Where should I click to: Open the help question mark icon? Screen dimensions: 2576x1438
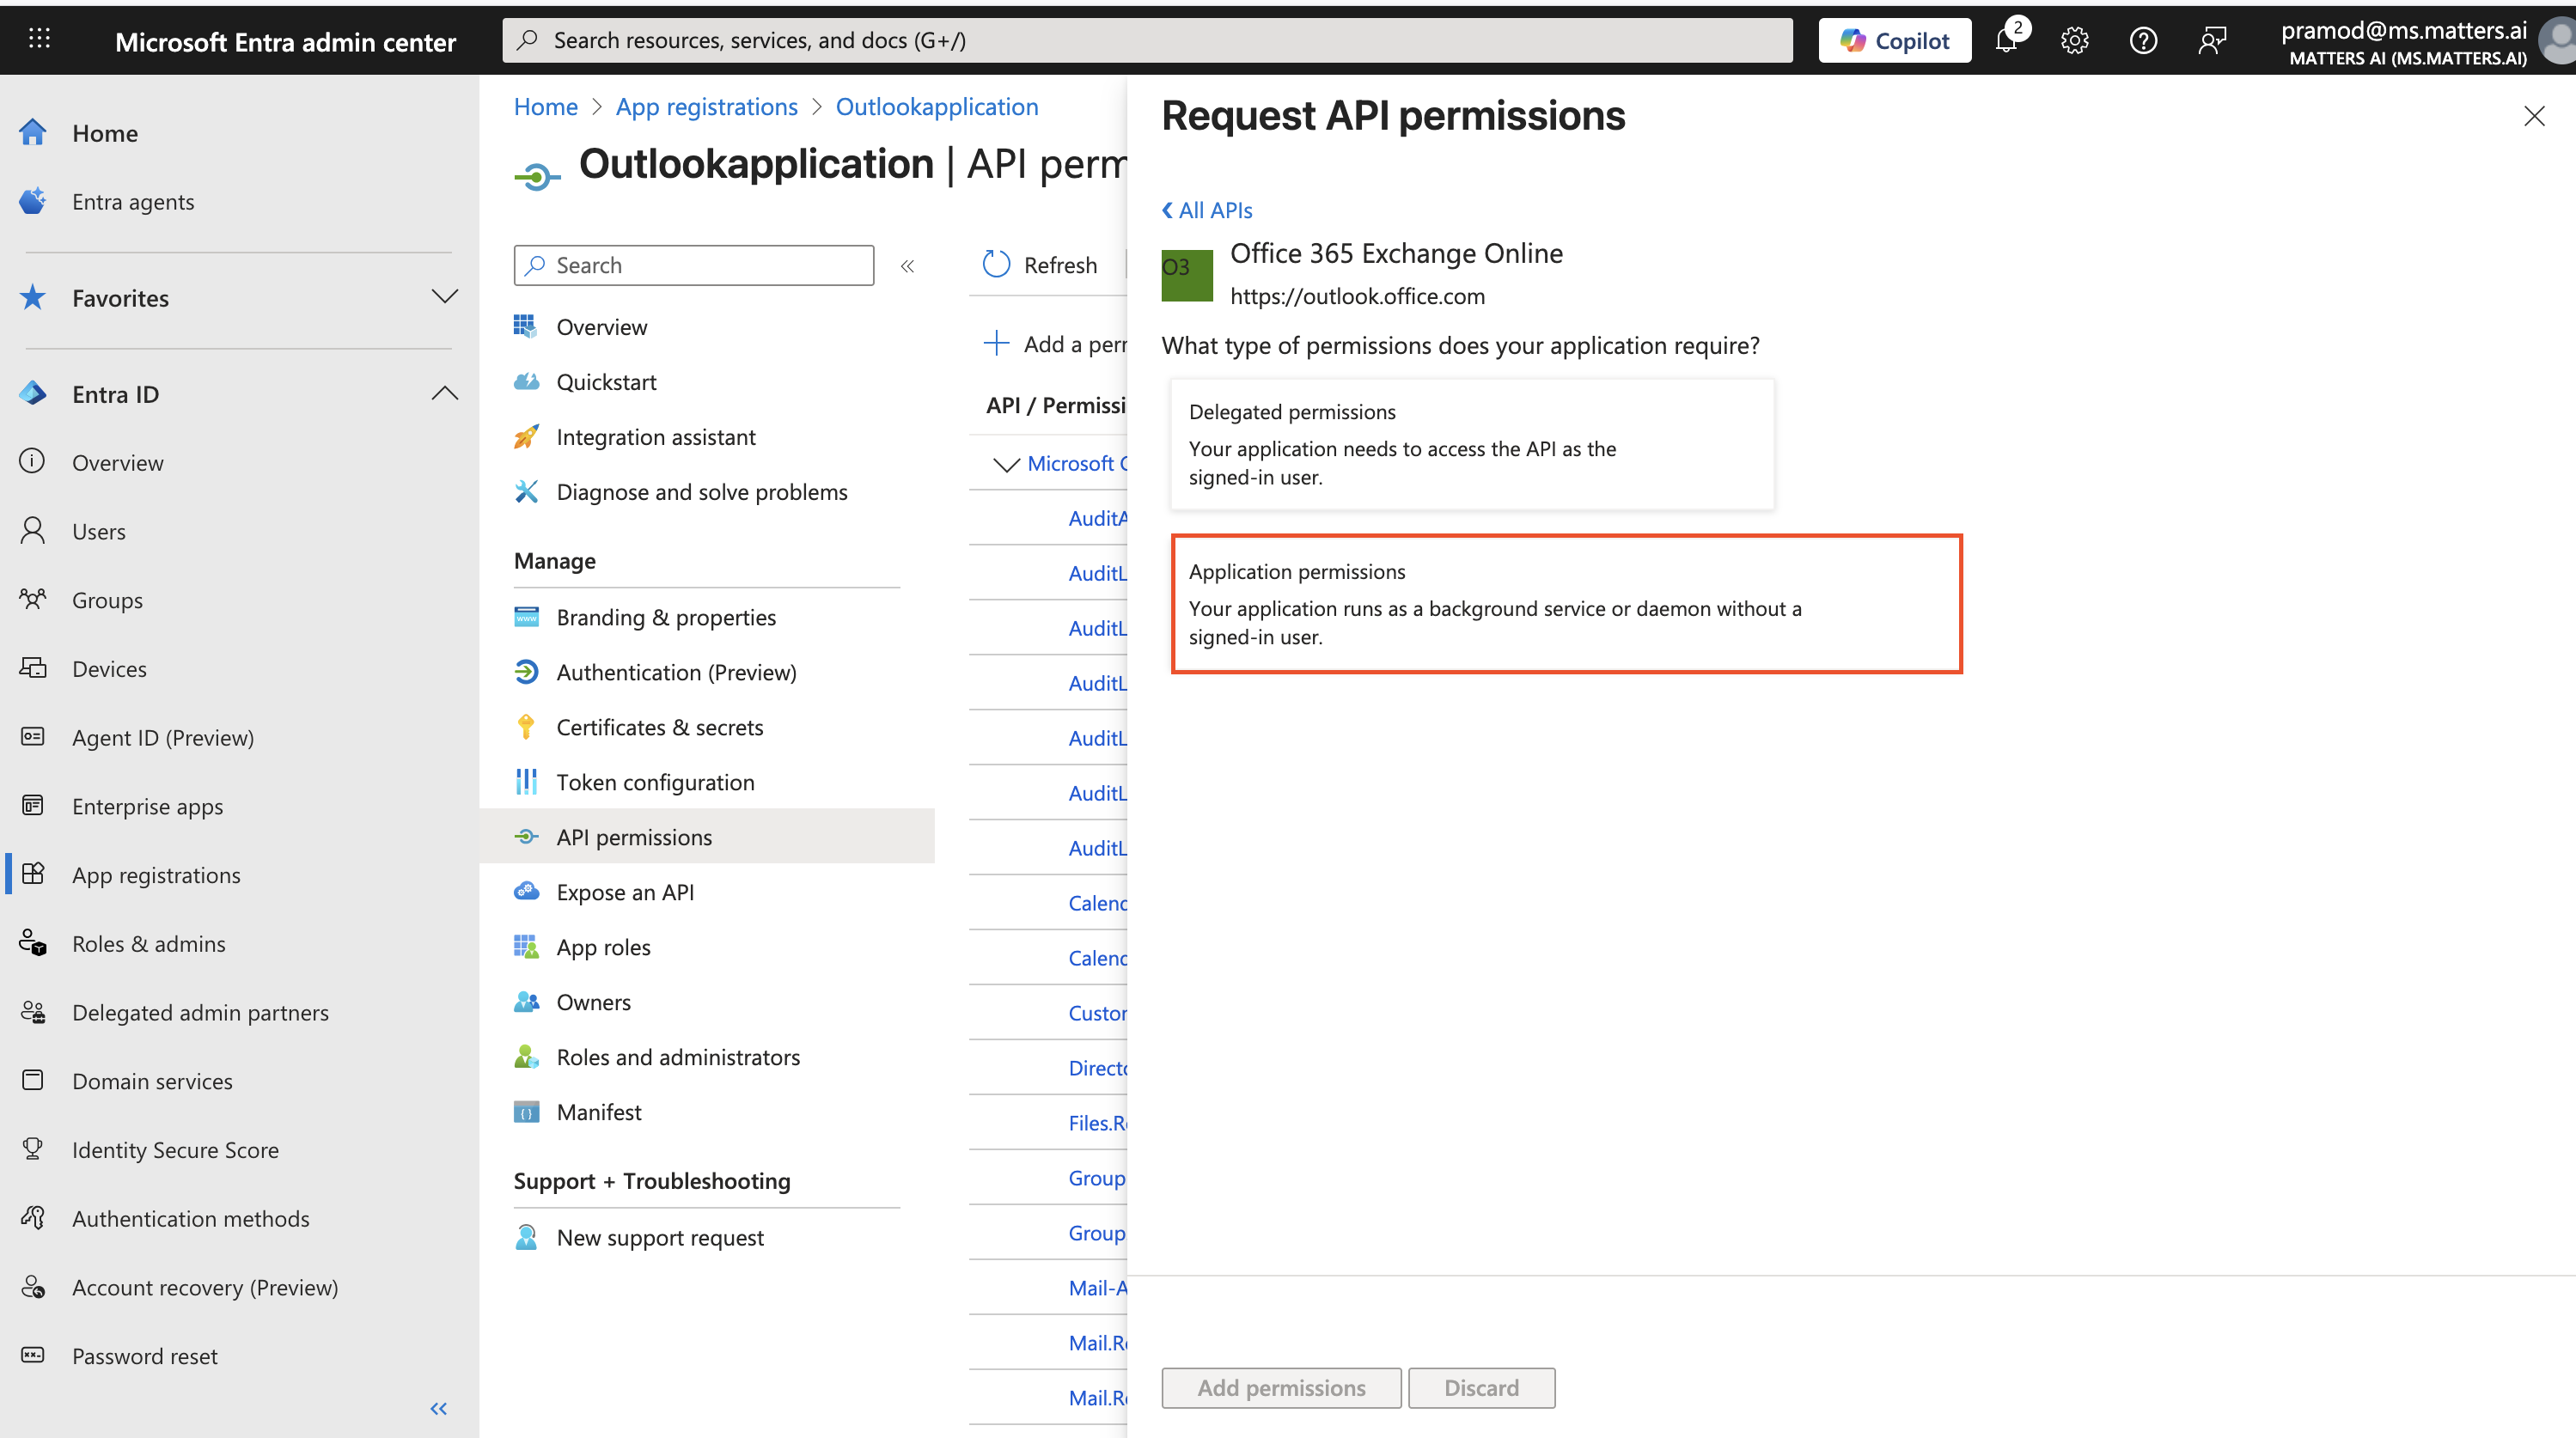(2143, 40)
